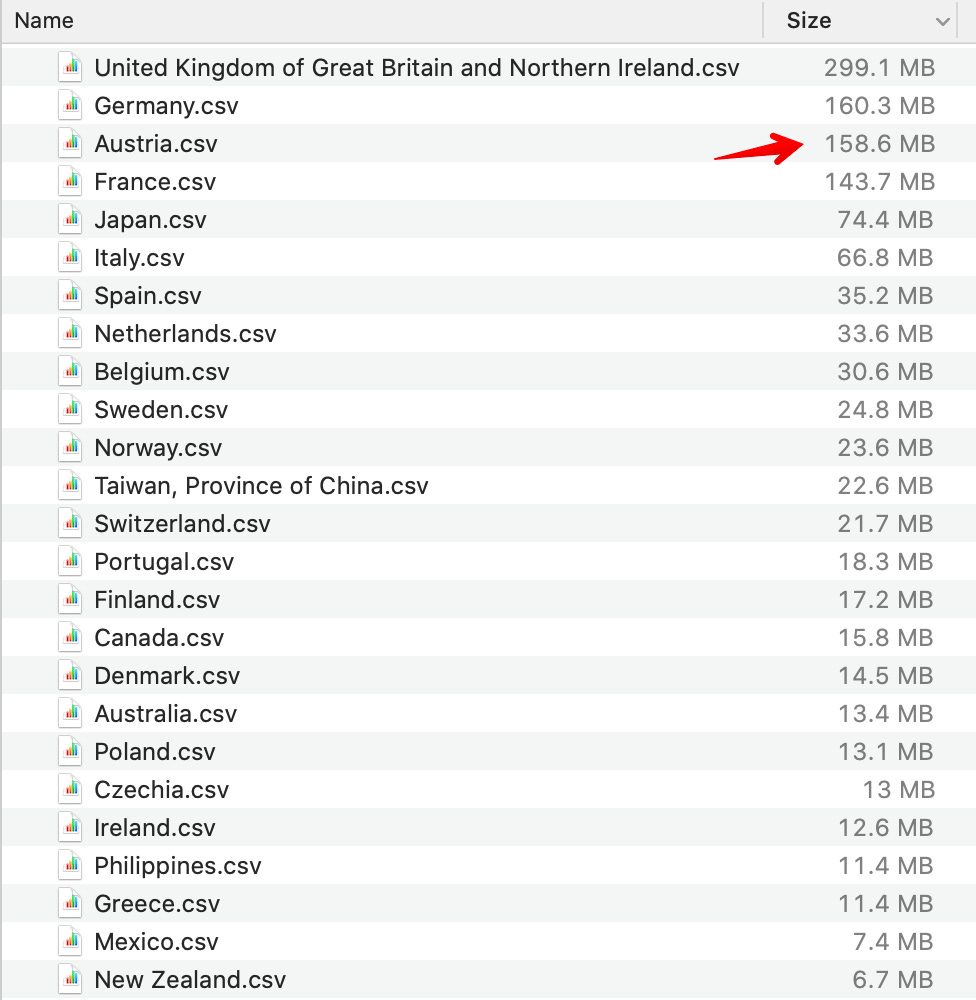Image resolution: width=976 pixels, height=1000 pixels.
Task: Select the Norway.csv file name
Action: click(158, 448)
